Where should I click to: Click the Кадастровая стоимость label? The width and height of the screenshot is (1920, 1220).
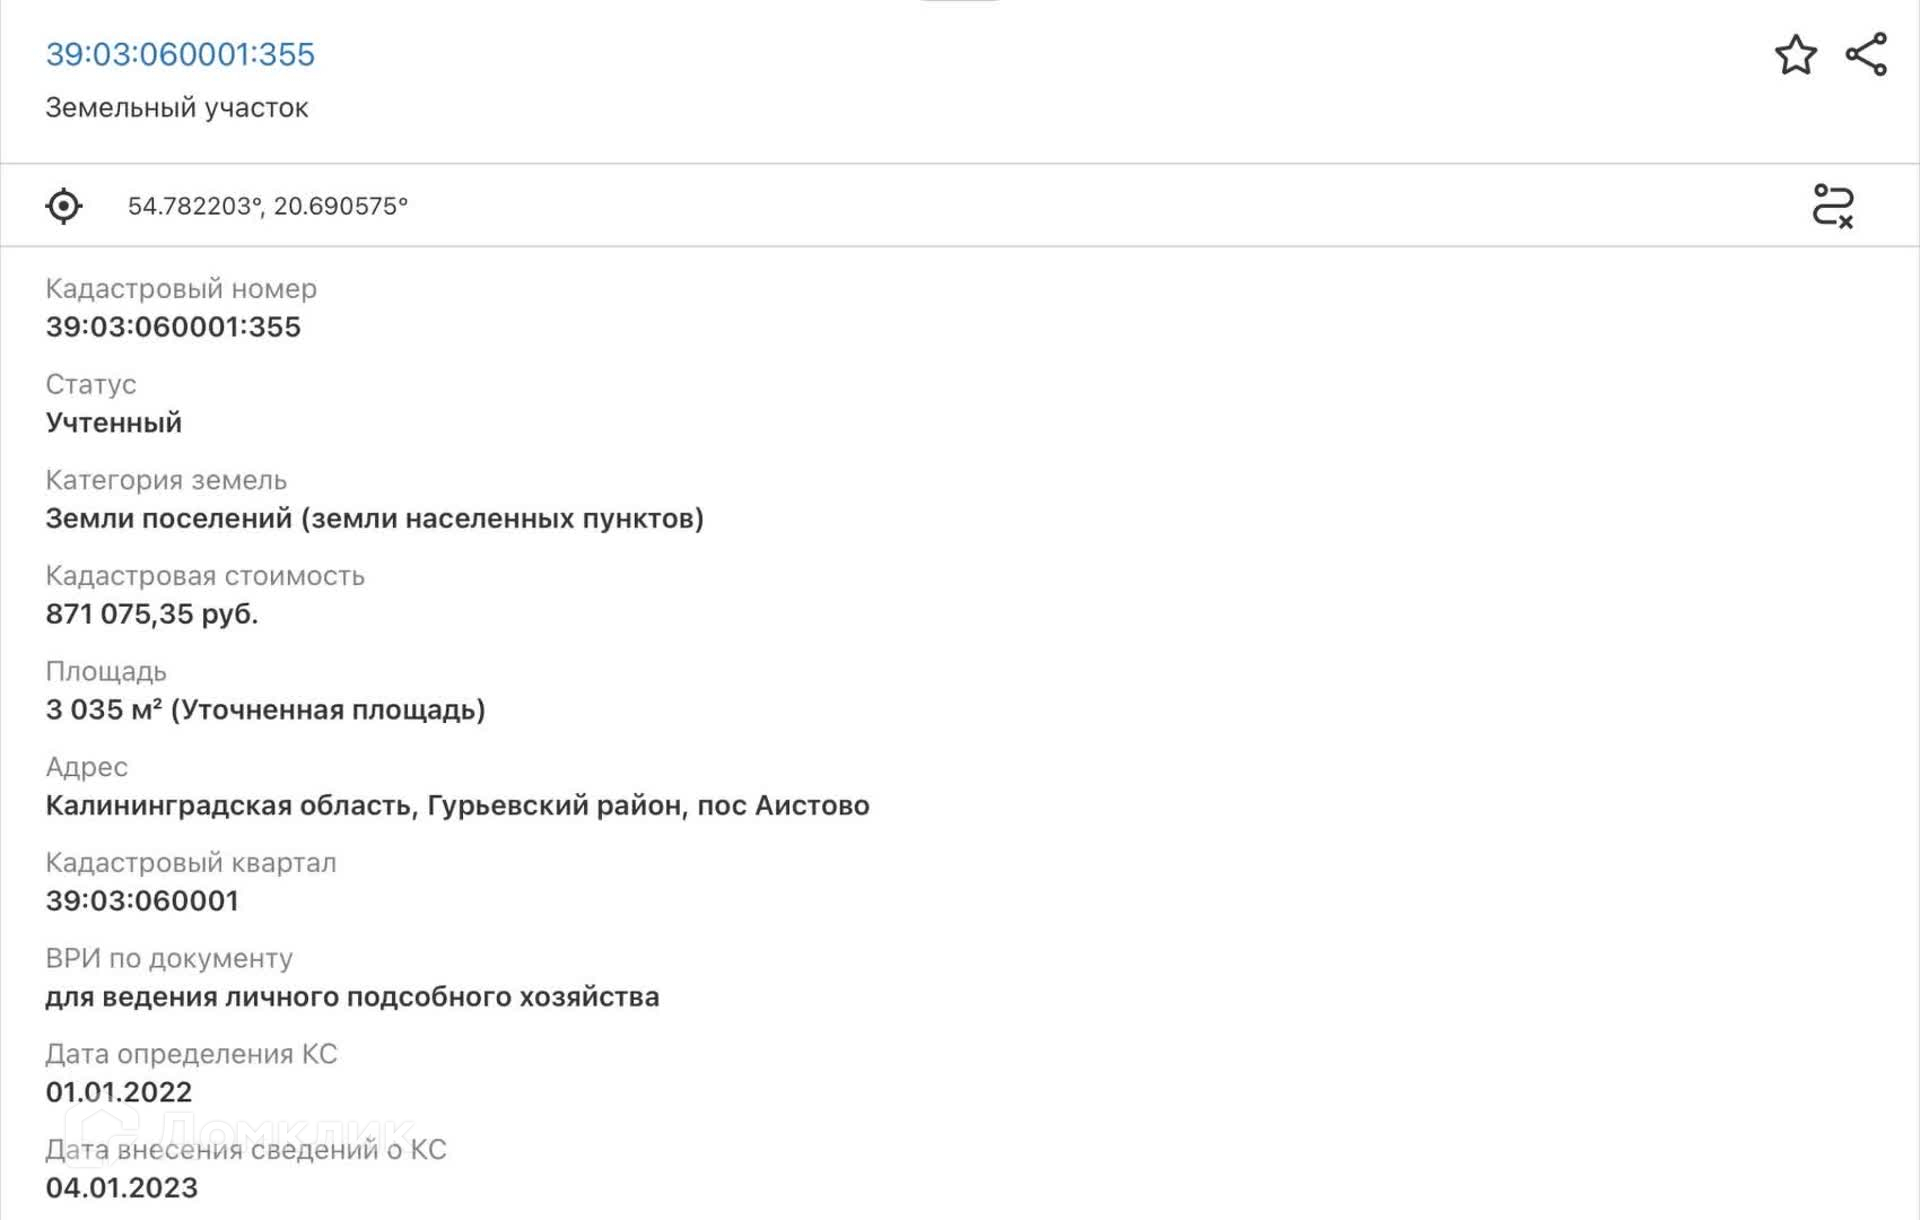point(205,576)
